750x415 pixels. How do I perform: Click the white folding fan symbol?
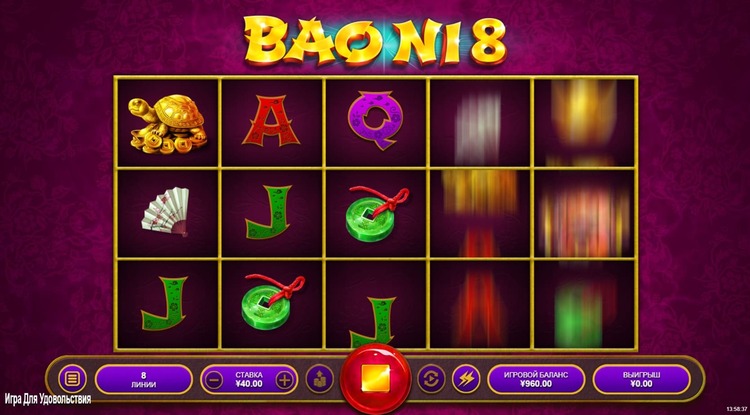(x=165, y=210)
